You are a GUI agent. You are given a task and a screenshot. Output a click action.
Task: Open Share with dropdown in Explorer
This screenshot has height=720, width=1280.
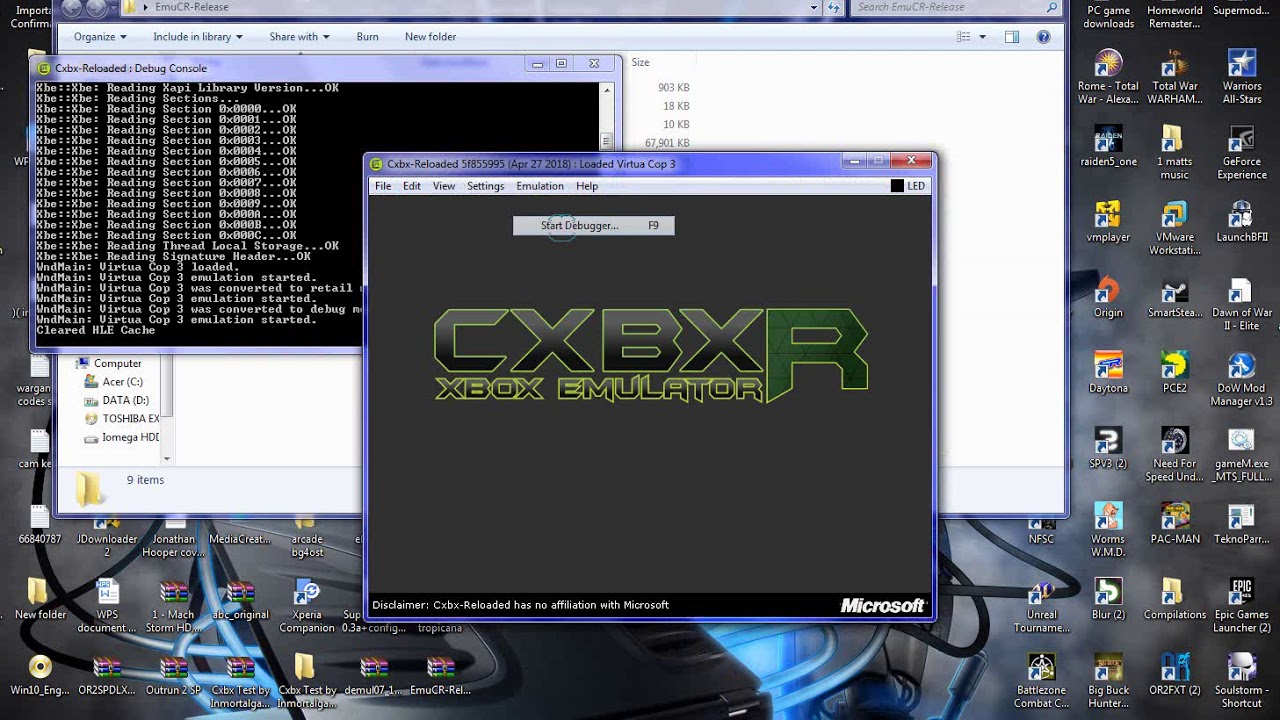click(299, 37)
